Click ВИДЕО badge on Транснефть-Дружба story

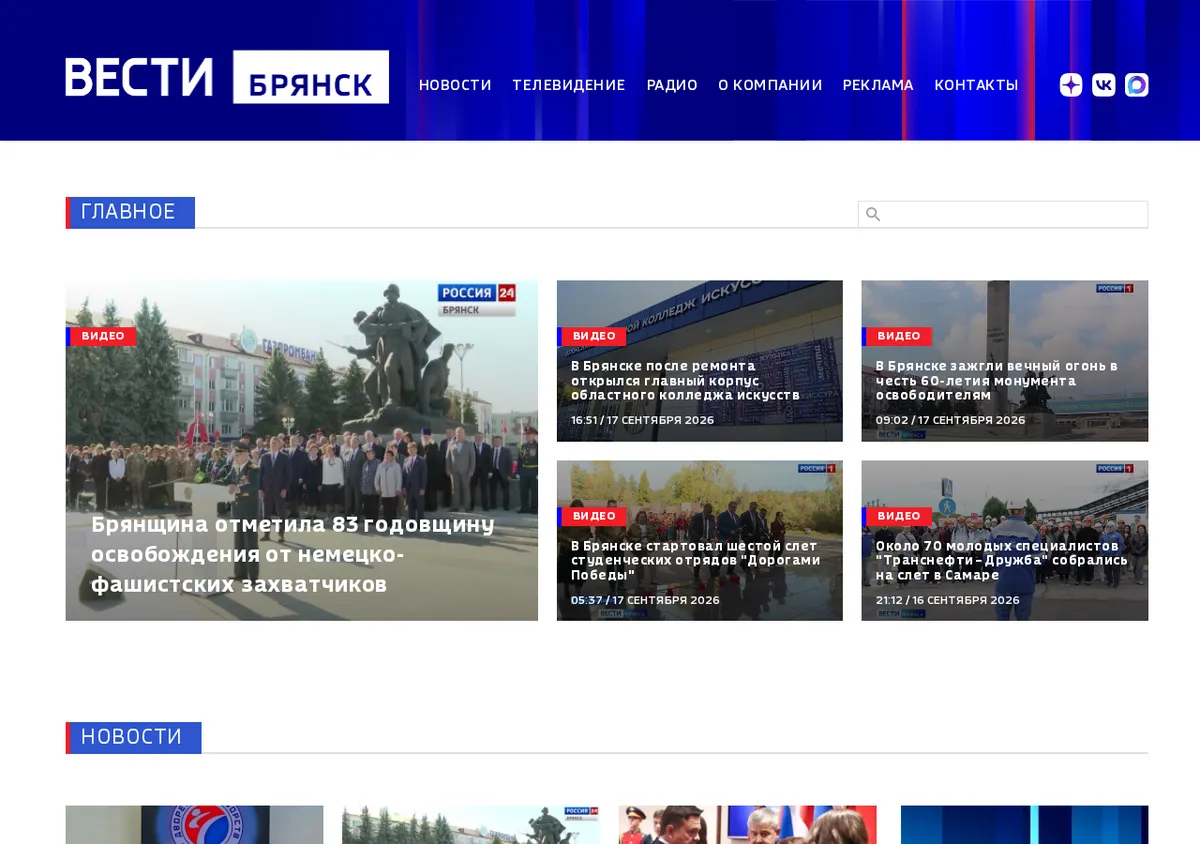[x=897, y=516]
